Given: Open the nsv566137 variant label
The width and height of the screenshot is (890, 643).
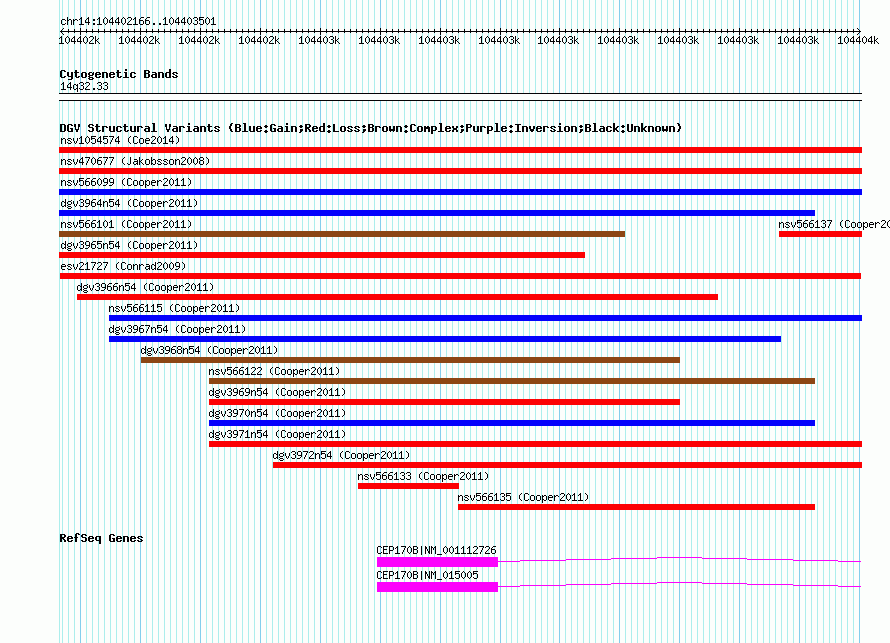Looking at the screenshot, I should coord(834,224).
